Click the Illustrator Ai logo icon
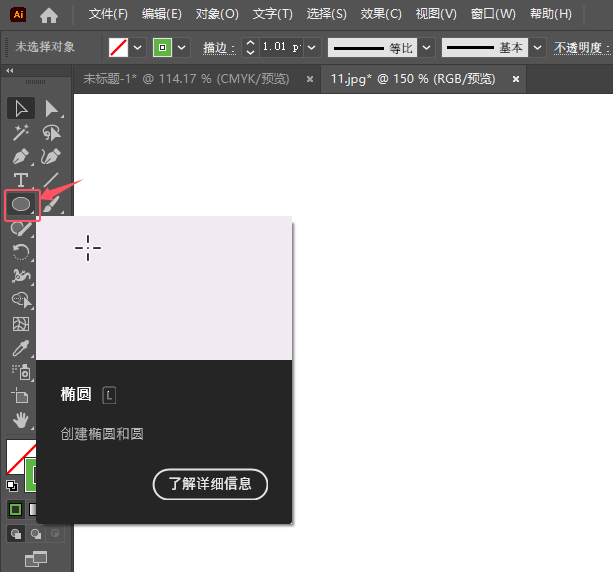The image size is (613, 572). coord(18,14)
